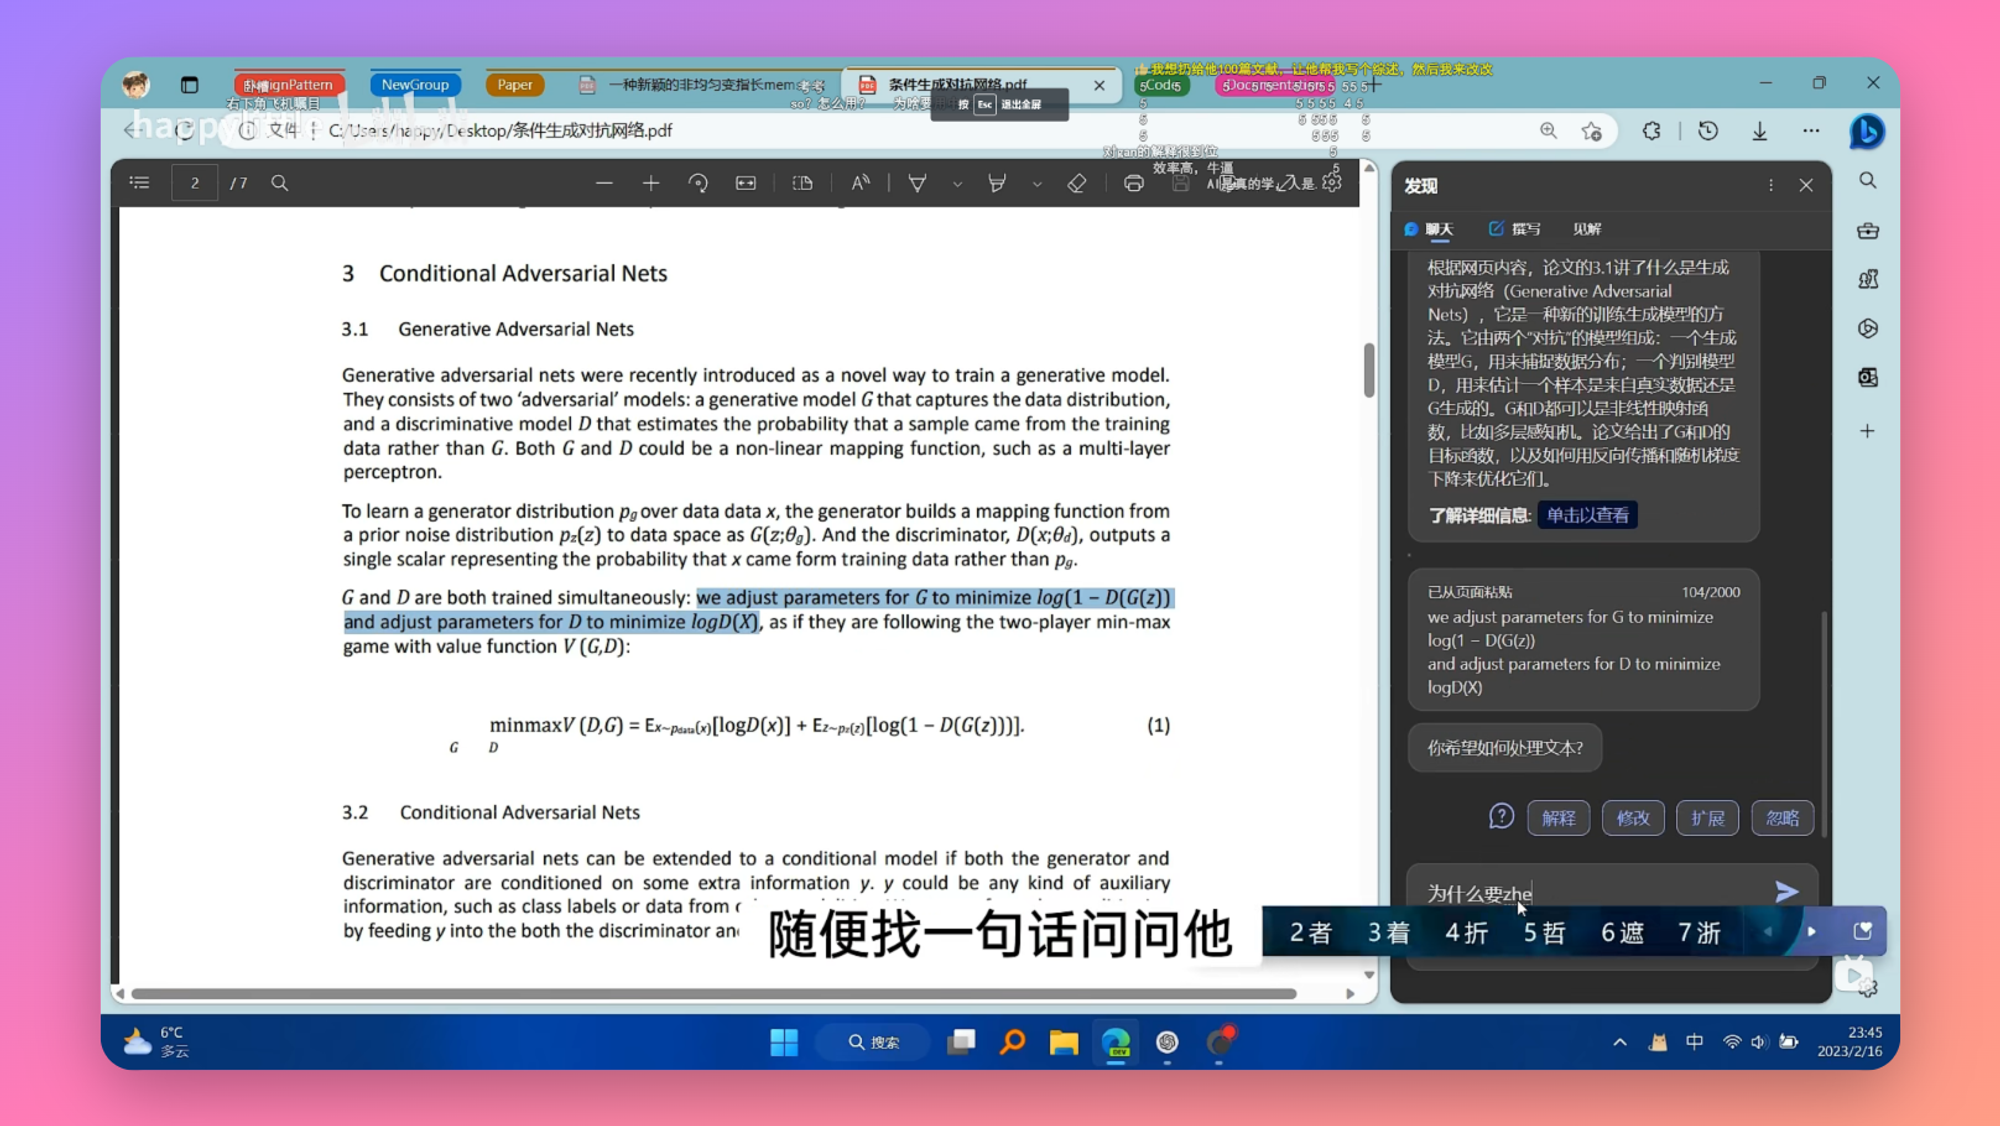2000x1126 pixels.
Task: Open PDF toolbar settings gear
Action: [x=1332, y=183]
